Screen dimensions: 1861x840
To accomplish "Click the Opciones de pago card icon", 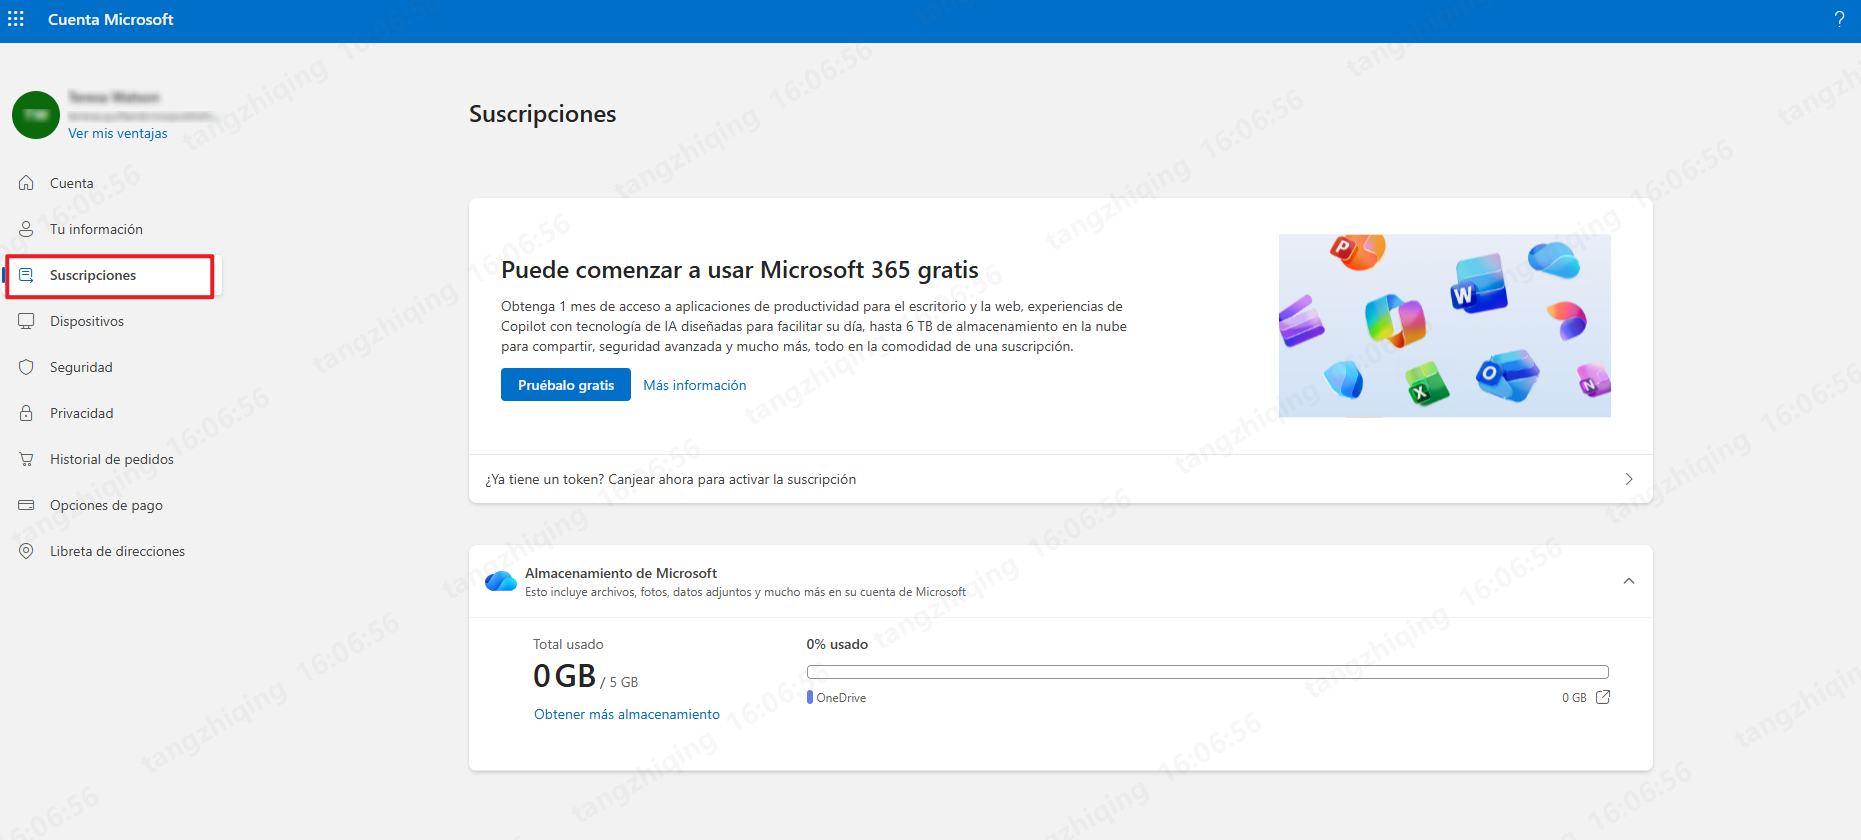I will point(26,505).
